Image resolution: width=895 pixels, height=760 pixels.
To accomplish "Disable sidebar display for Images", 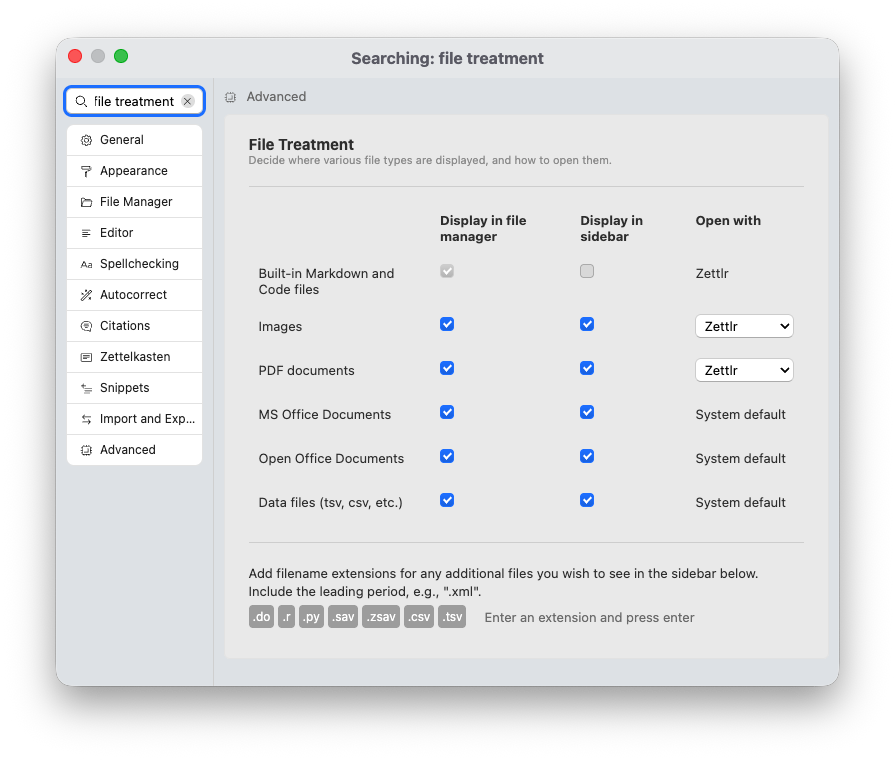I will (x=587, y=324).
